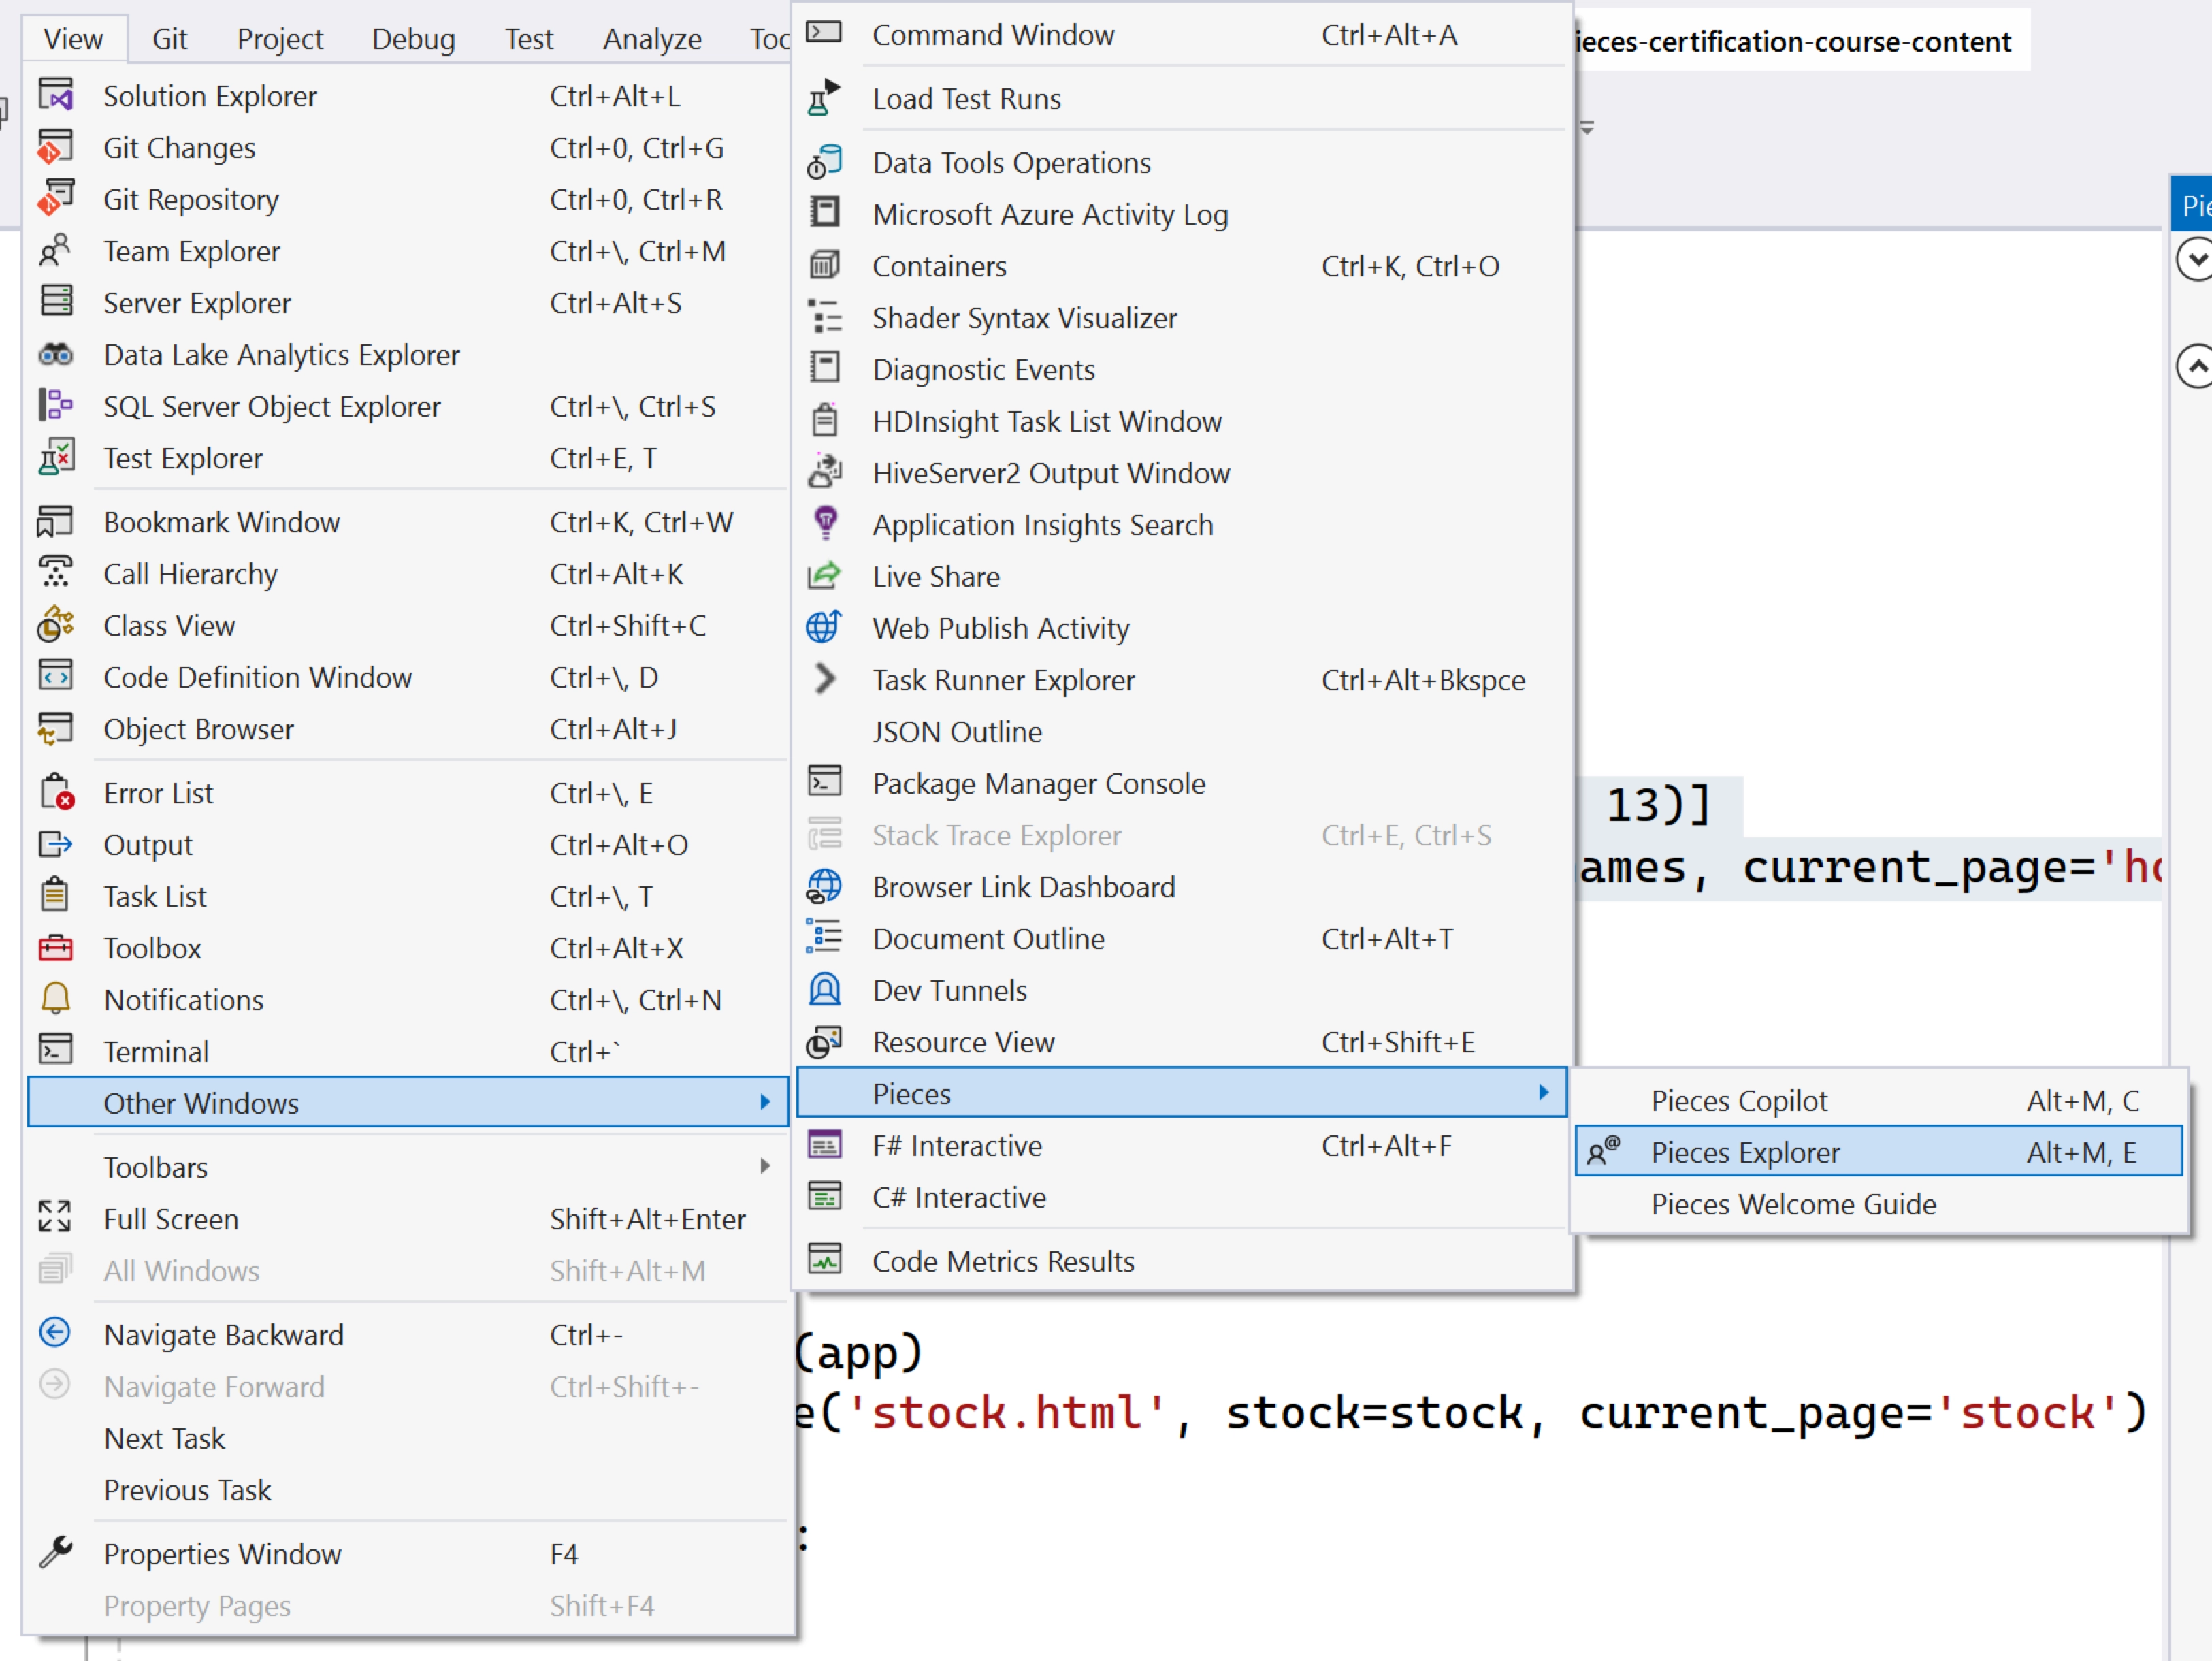Open the Git menu

(169, 38)
